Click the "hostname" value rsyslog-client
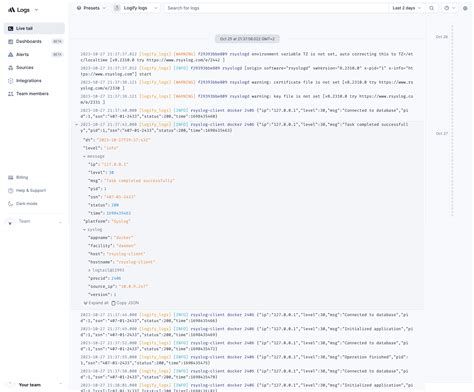This screenshot has height=392, width=474. [136, 262]
